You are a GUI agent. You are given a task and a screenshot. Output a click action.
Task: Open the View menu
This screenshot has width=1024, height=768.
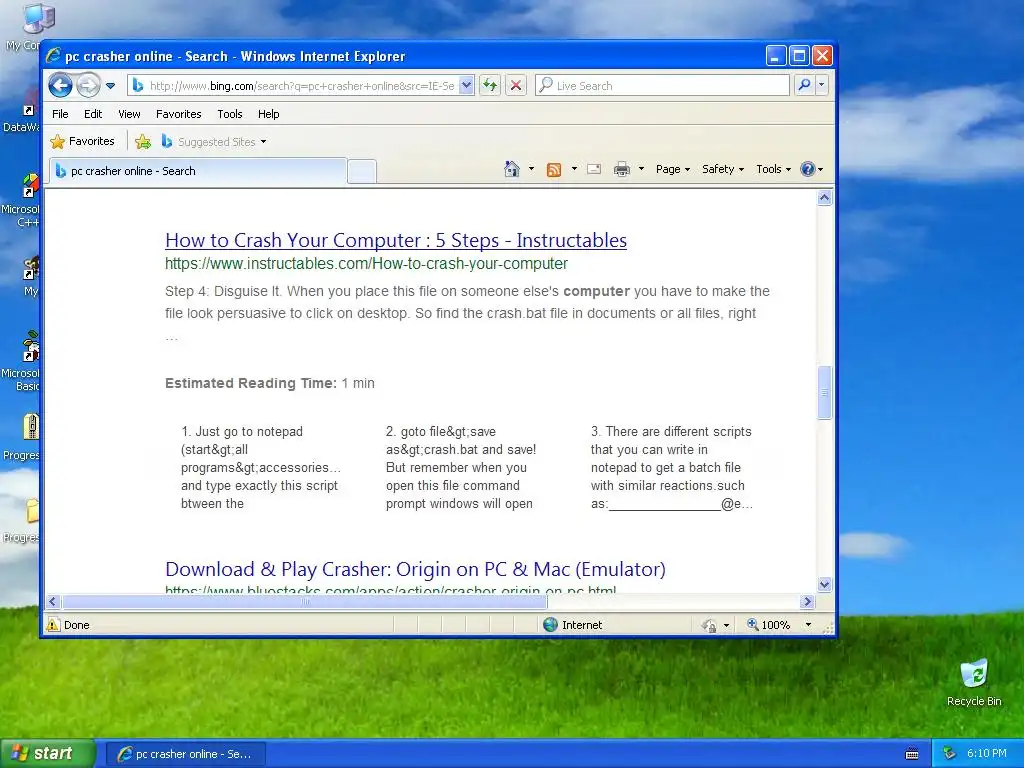click(129, 114)
